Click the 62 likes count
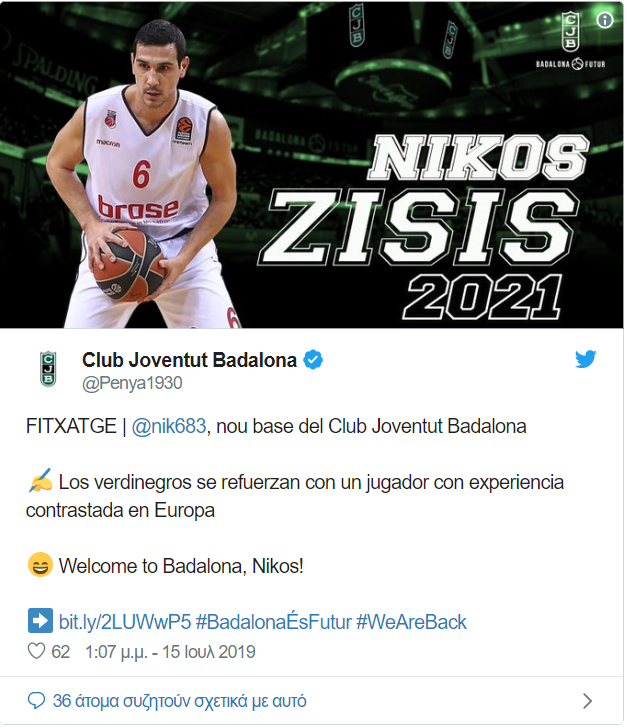 [x=60, y=652]
